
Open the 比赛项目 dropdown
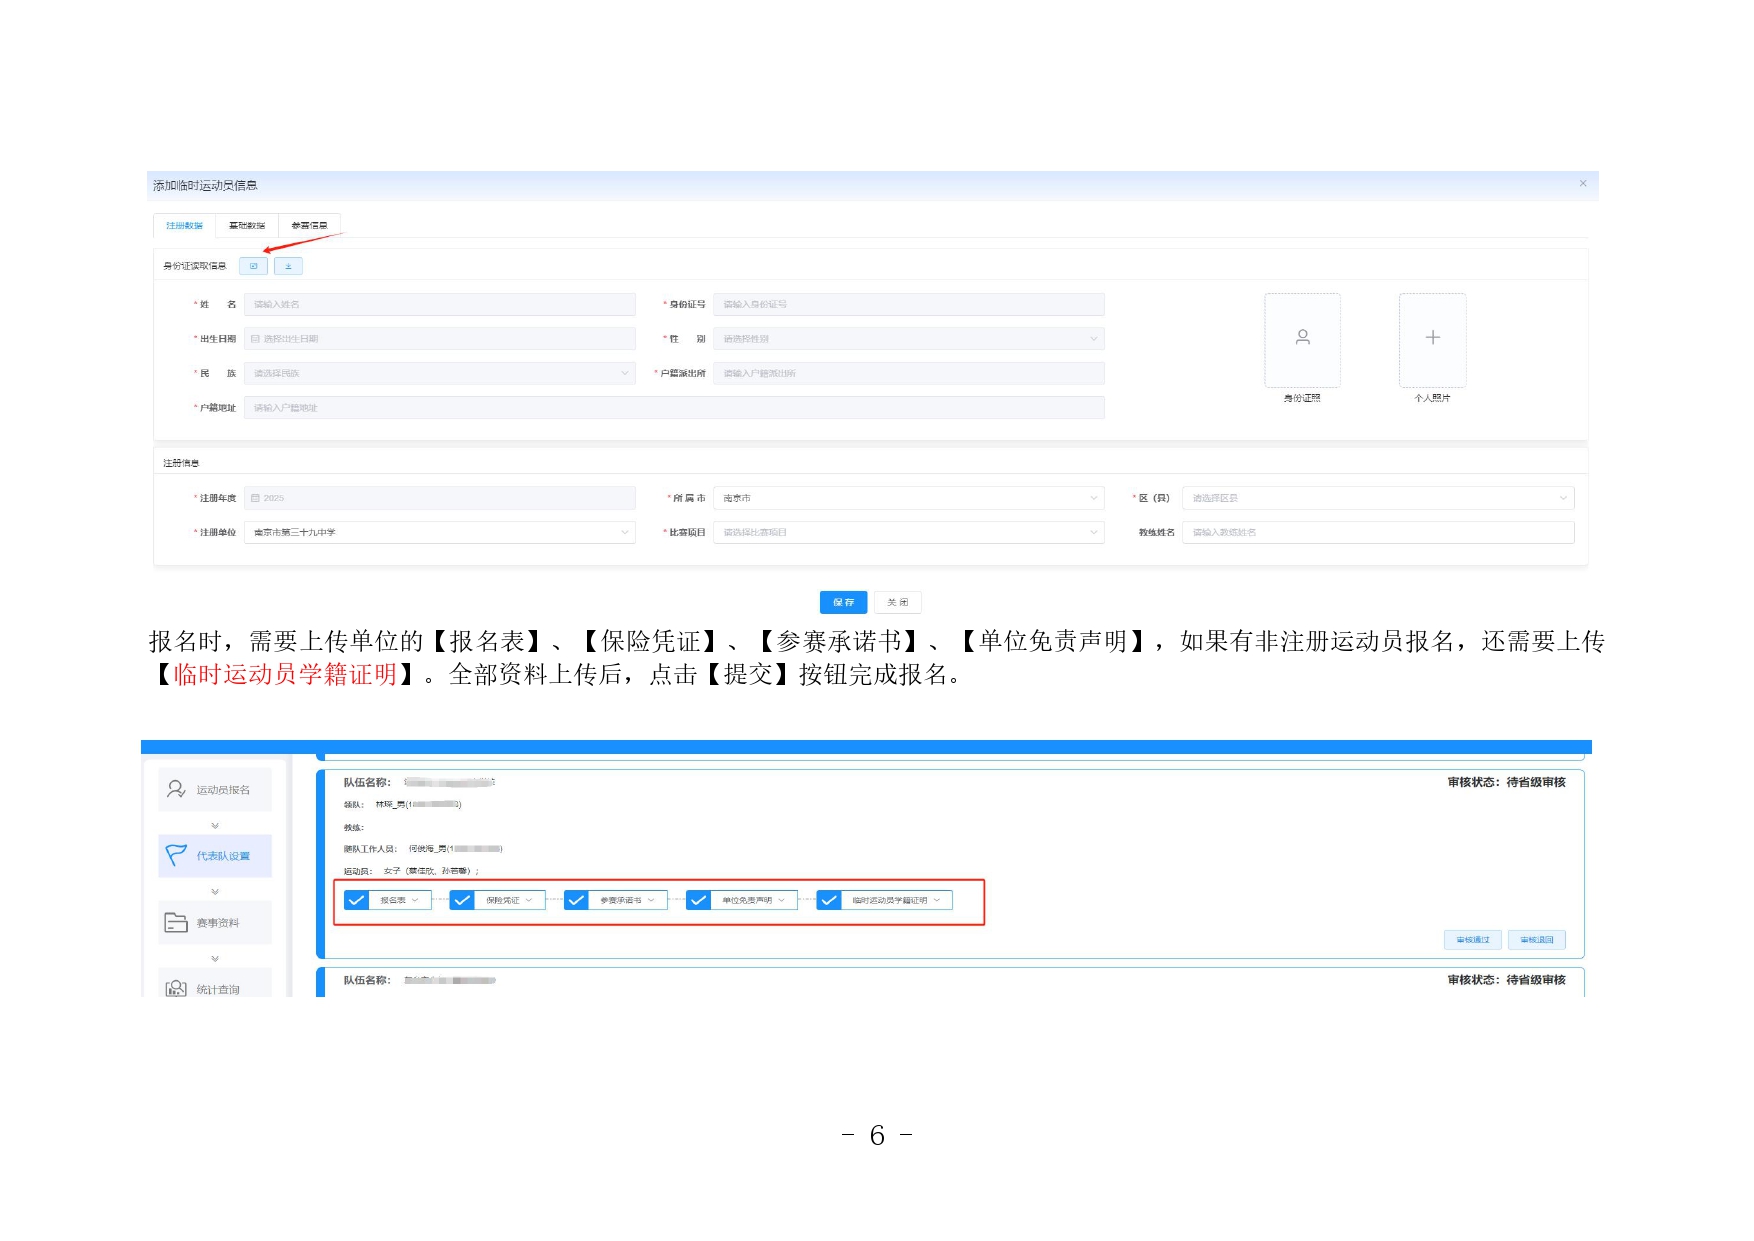(x=908, y=532)
